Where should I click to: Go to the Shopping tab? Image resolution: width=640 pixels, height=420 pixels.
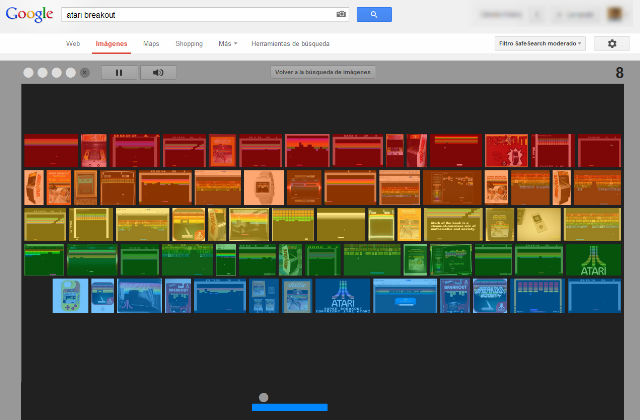[x=189, y=44]
